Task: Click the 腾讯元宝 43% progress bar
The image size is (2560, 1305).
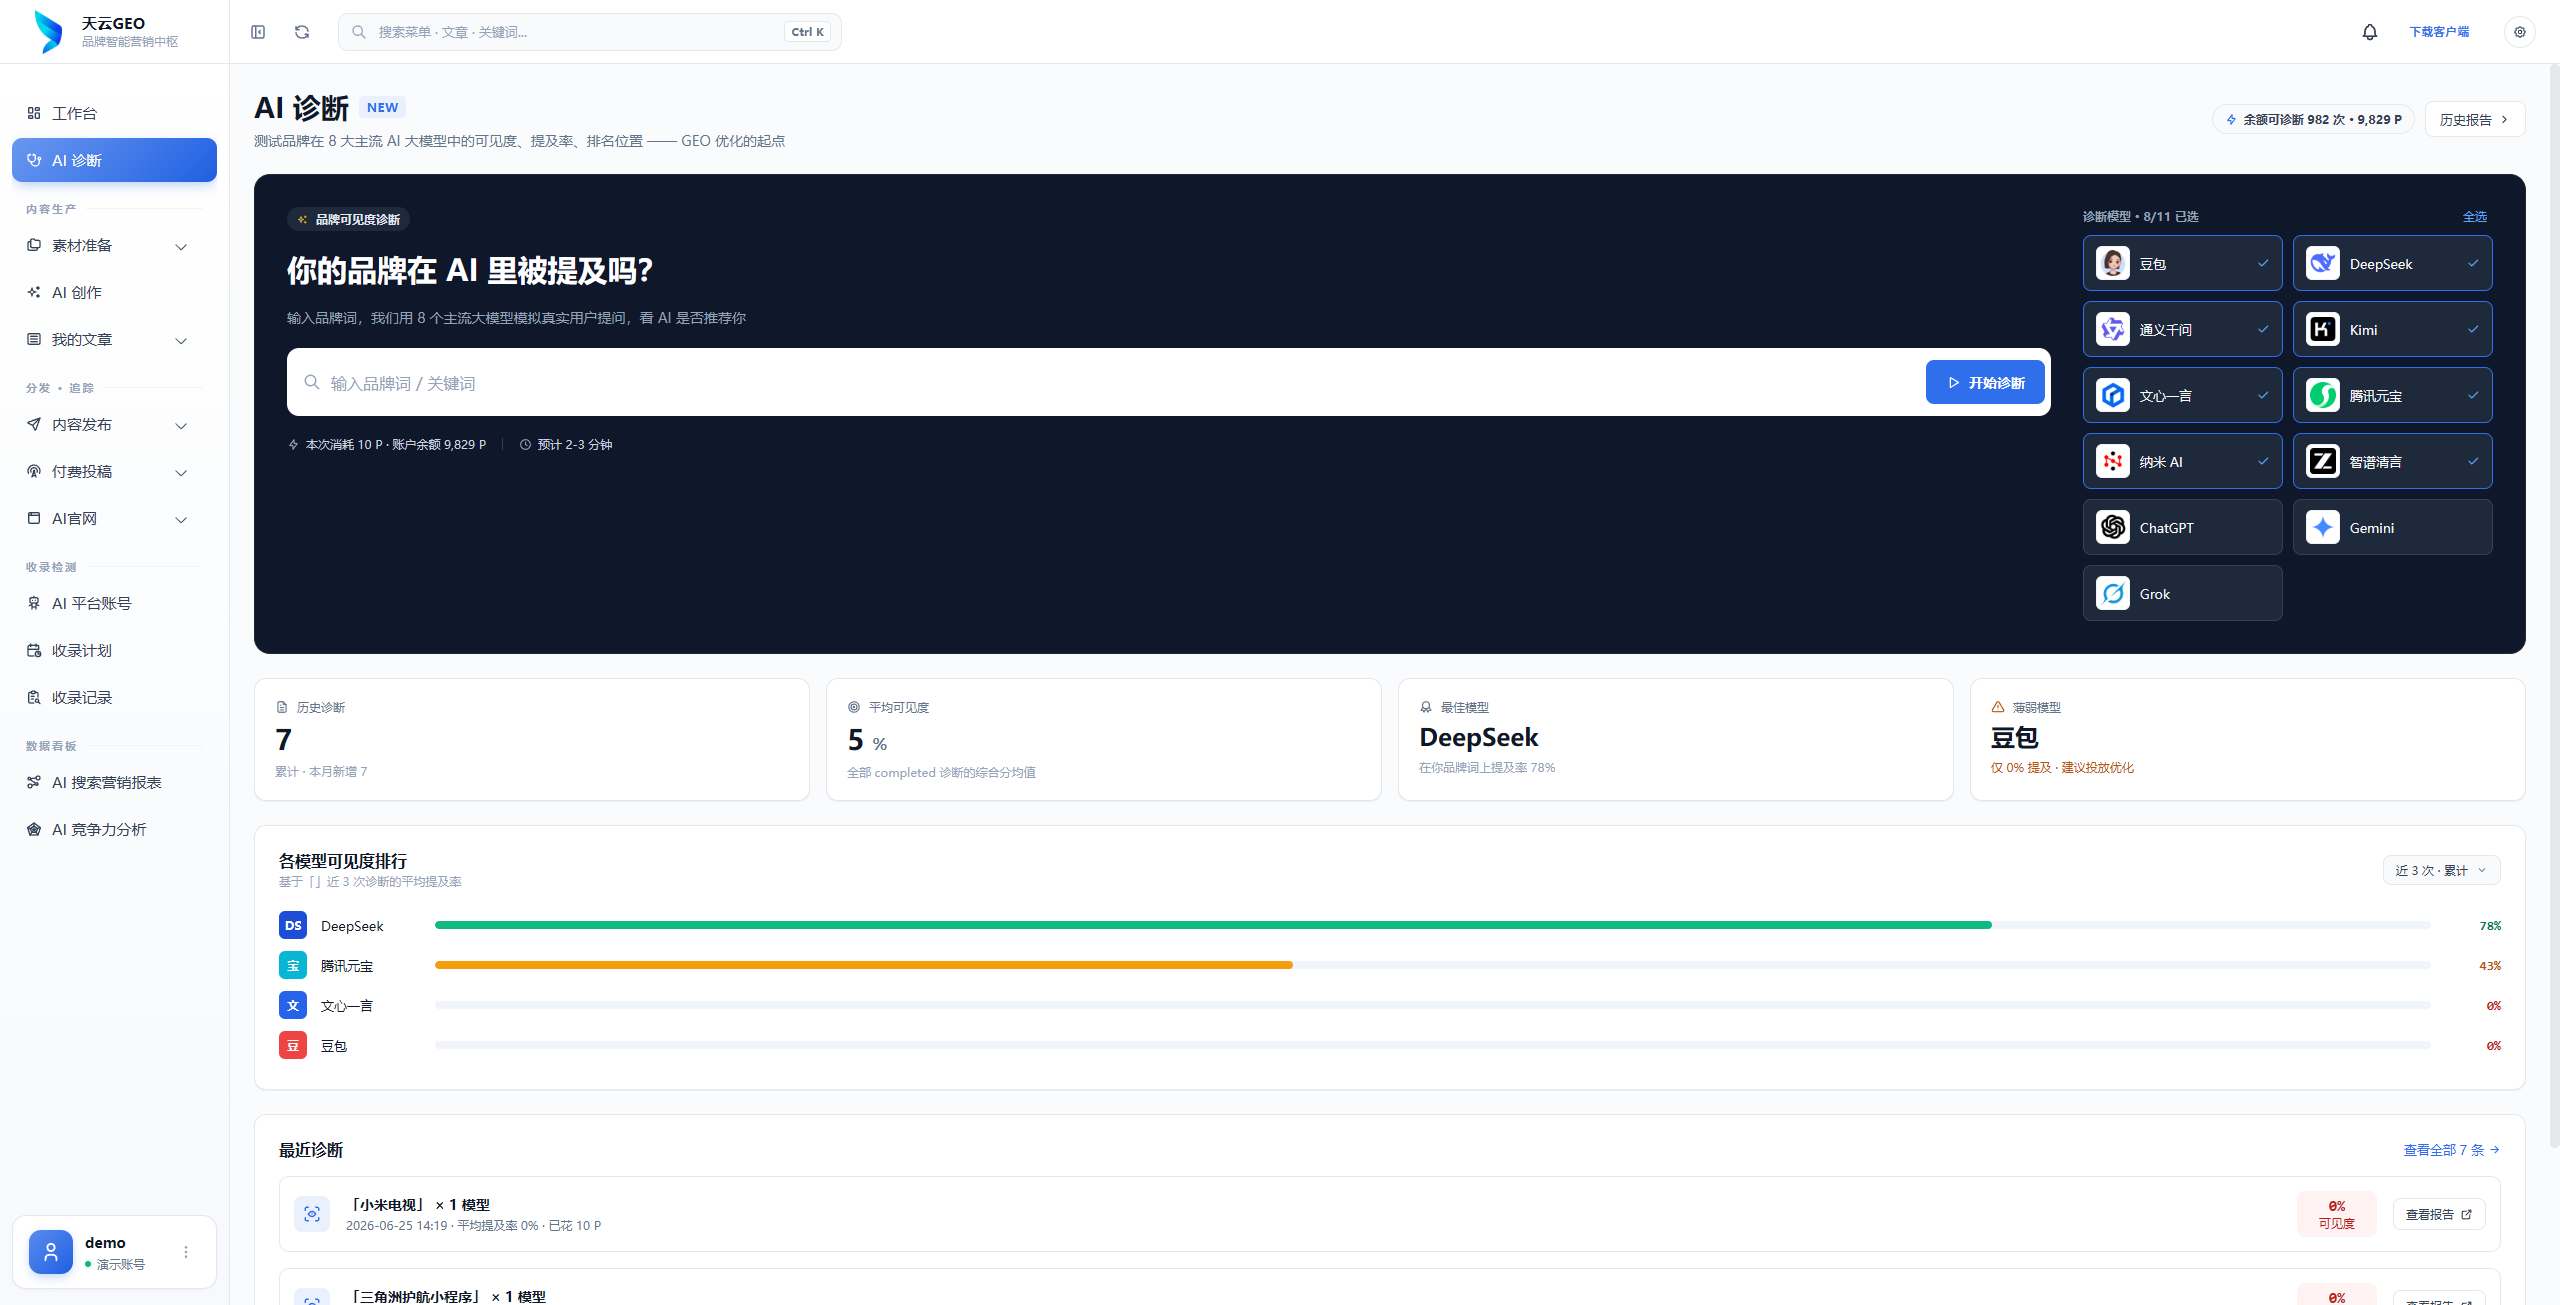Action: tap(1432, 965)
